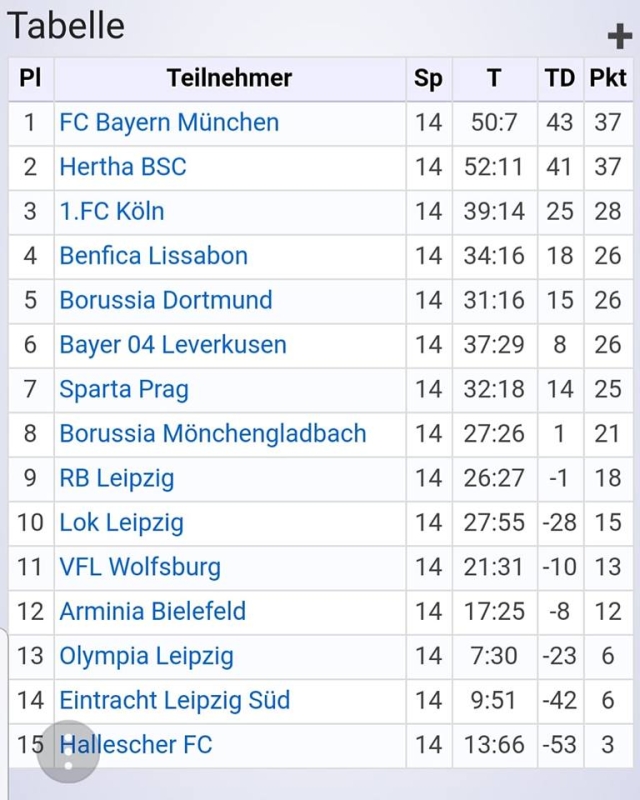This screenshot has width=640, height=800.
Task: Select Sparta Prag team link
Action: 124,389
